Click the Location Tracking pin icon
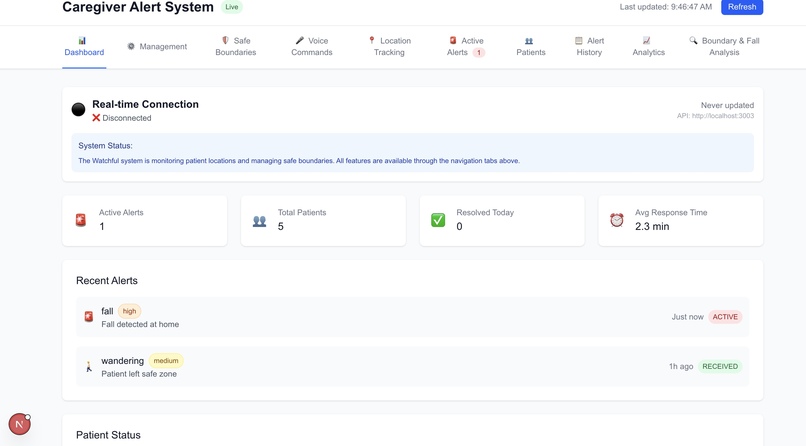 tap(372, 40)
